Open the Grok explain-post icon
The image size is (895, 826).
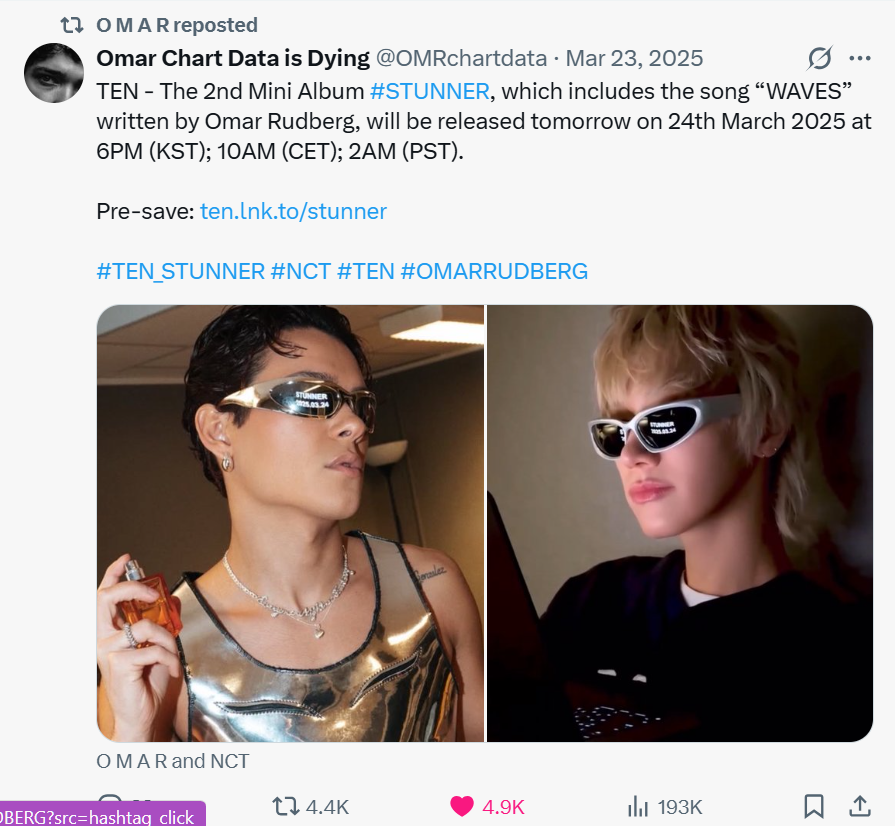point(820,58)
